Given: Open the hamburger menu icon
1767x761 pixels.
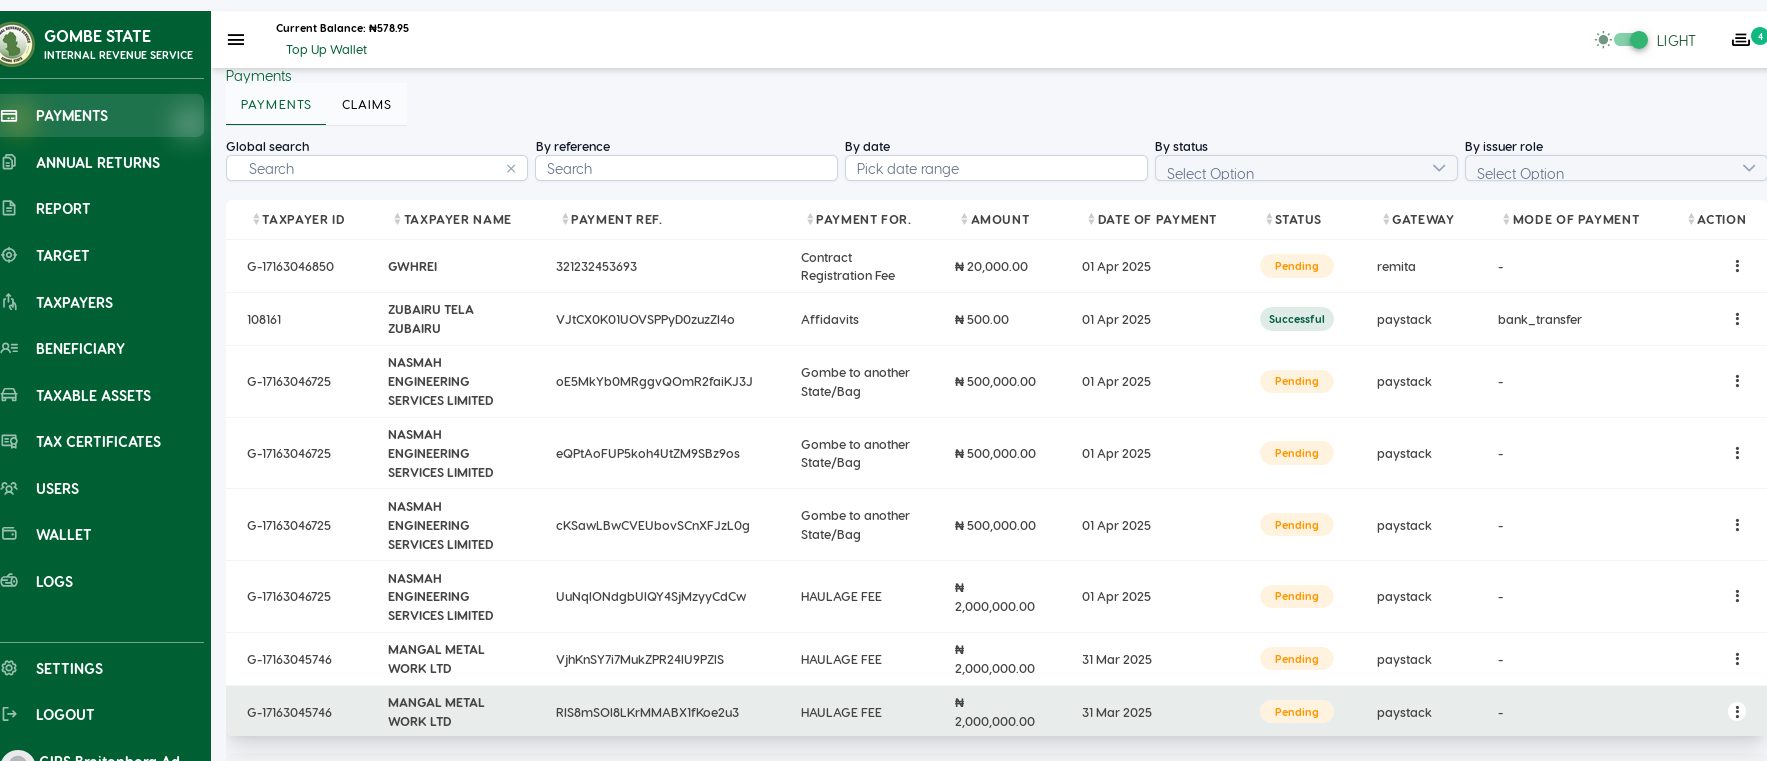Looking at the screenshot, I should tap(236, 40).
